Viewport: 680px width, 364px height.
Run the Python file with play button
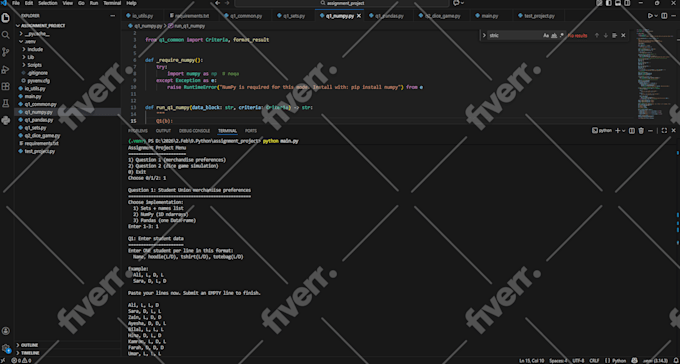pyautogui.click(x=650, y=16)
